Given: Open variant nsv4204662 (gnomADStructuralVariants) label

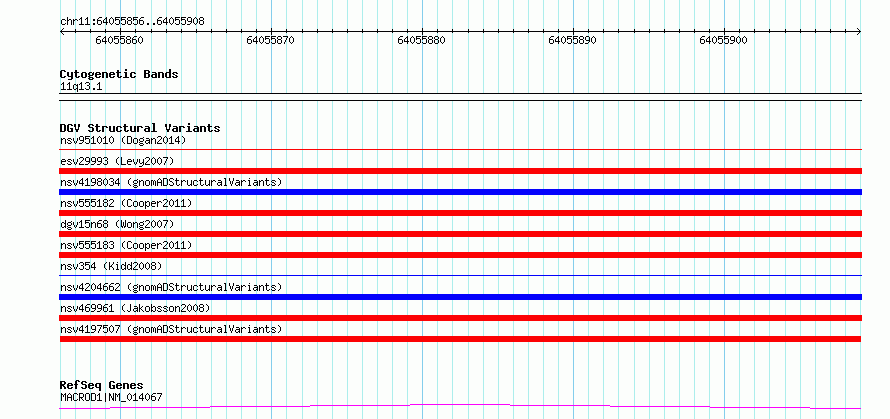Looking at the screenshot, I should click(x=171, y=287).
